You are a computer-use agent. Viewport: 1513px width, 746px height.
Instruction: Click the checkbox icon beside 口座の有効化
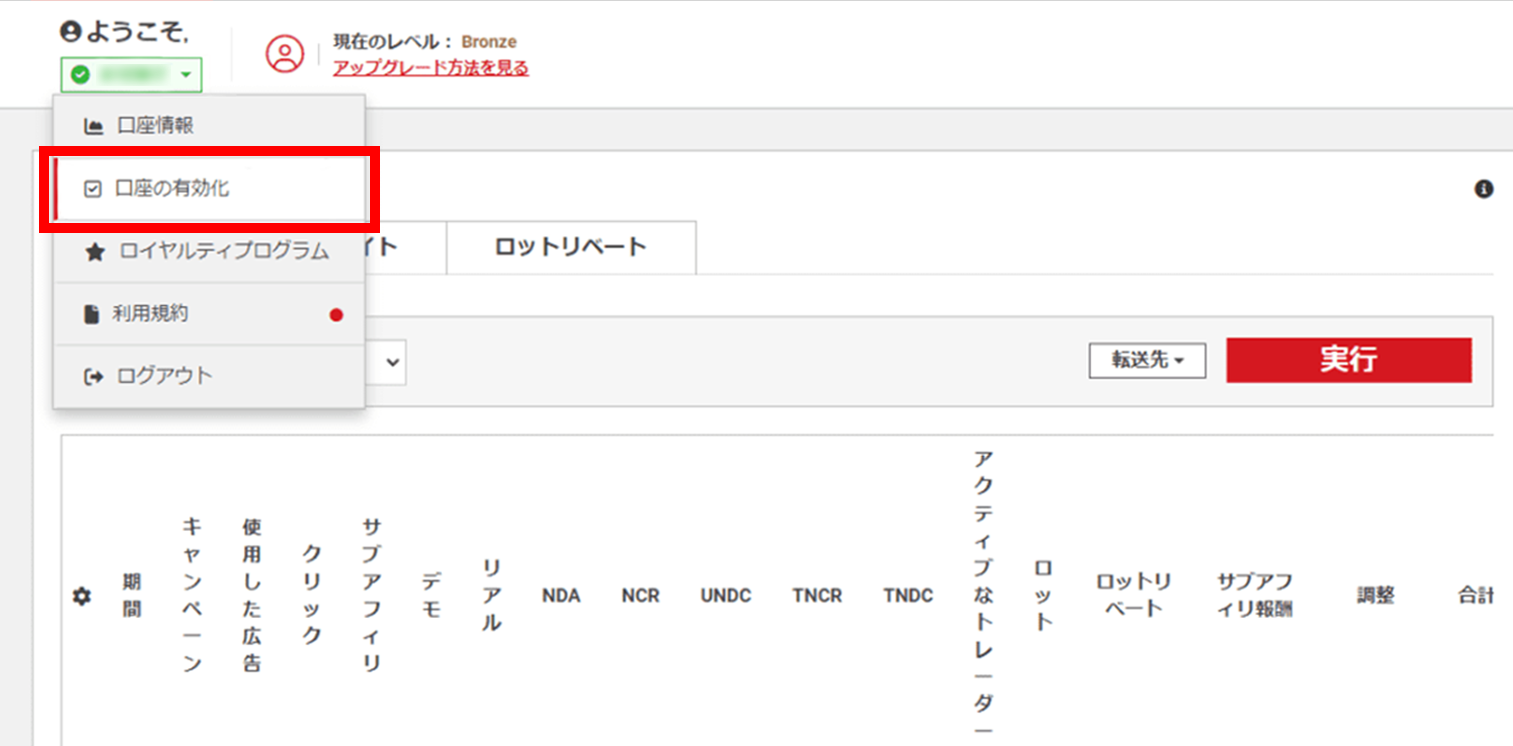click(x=93, y=189)
